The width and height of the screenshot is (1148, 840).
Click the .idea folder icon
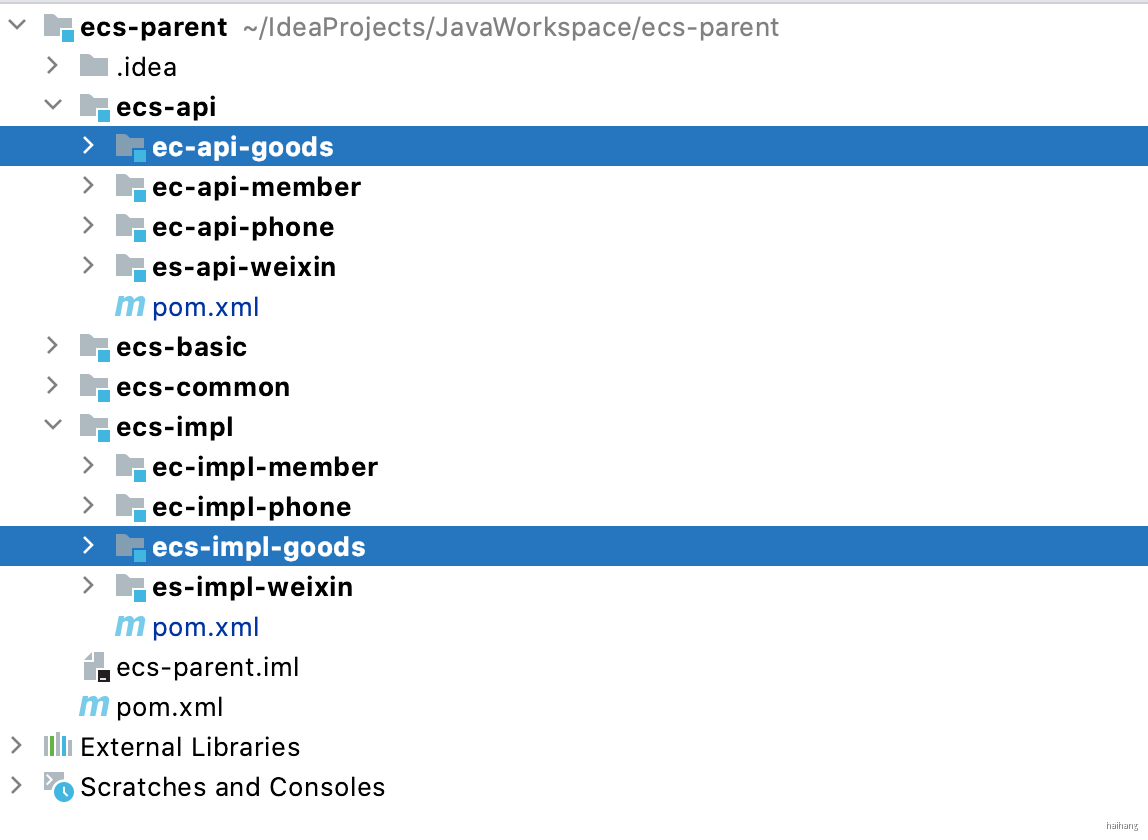(x=94, y=67)
